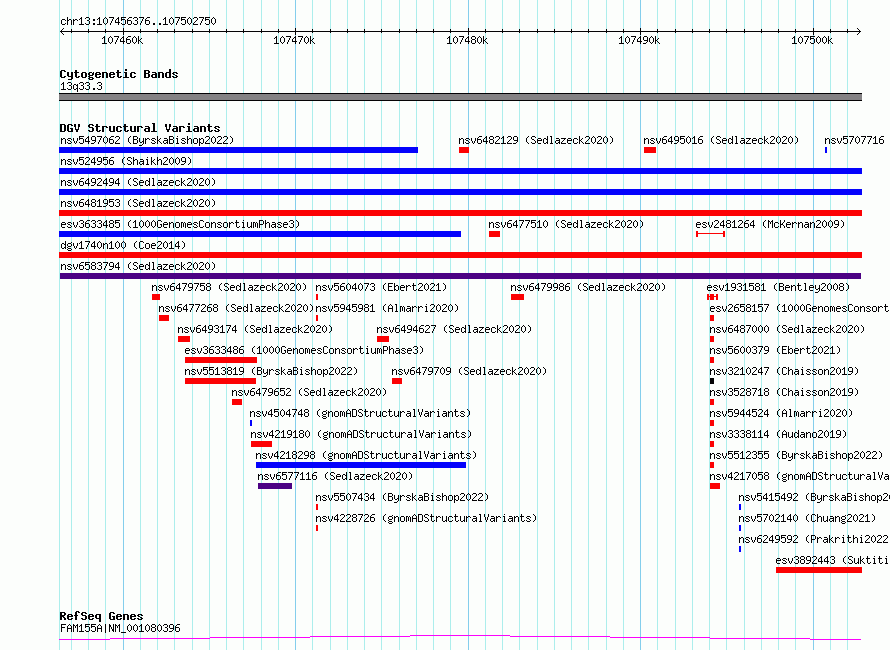890x650 pixels.
Task: Click the RefSeq Genes track title
Action: pyautogui.click(x=101, y=616)
